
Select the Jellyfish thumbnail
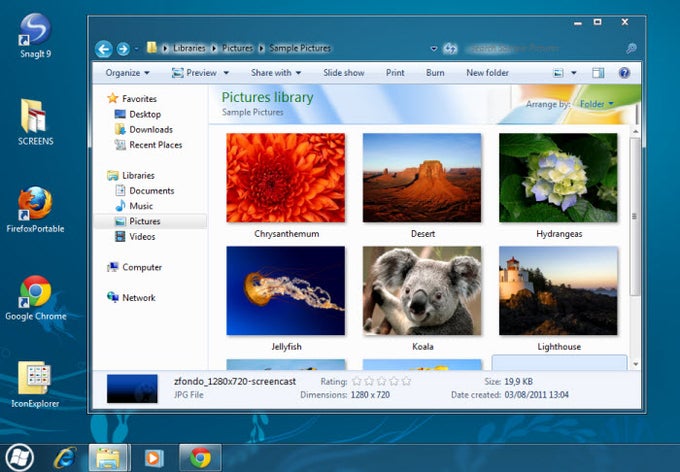point(286,291)
